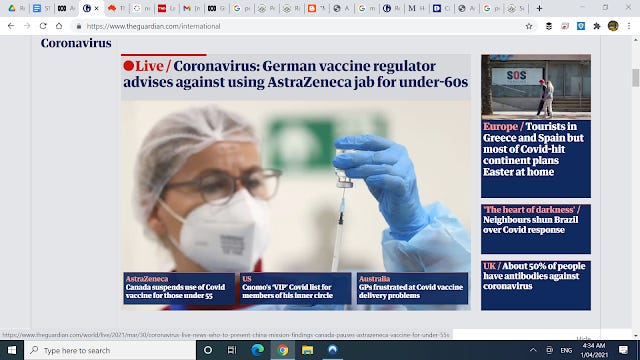Reload the Guardian page
The height and width of the screenshot is (360, 640).
point(43,26)
